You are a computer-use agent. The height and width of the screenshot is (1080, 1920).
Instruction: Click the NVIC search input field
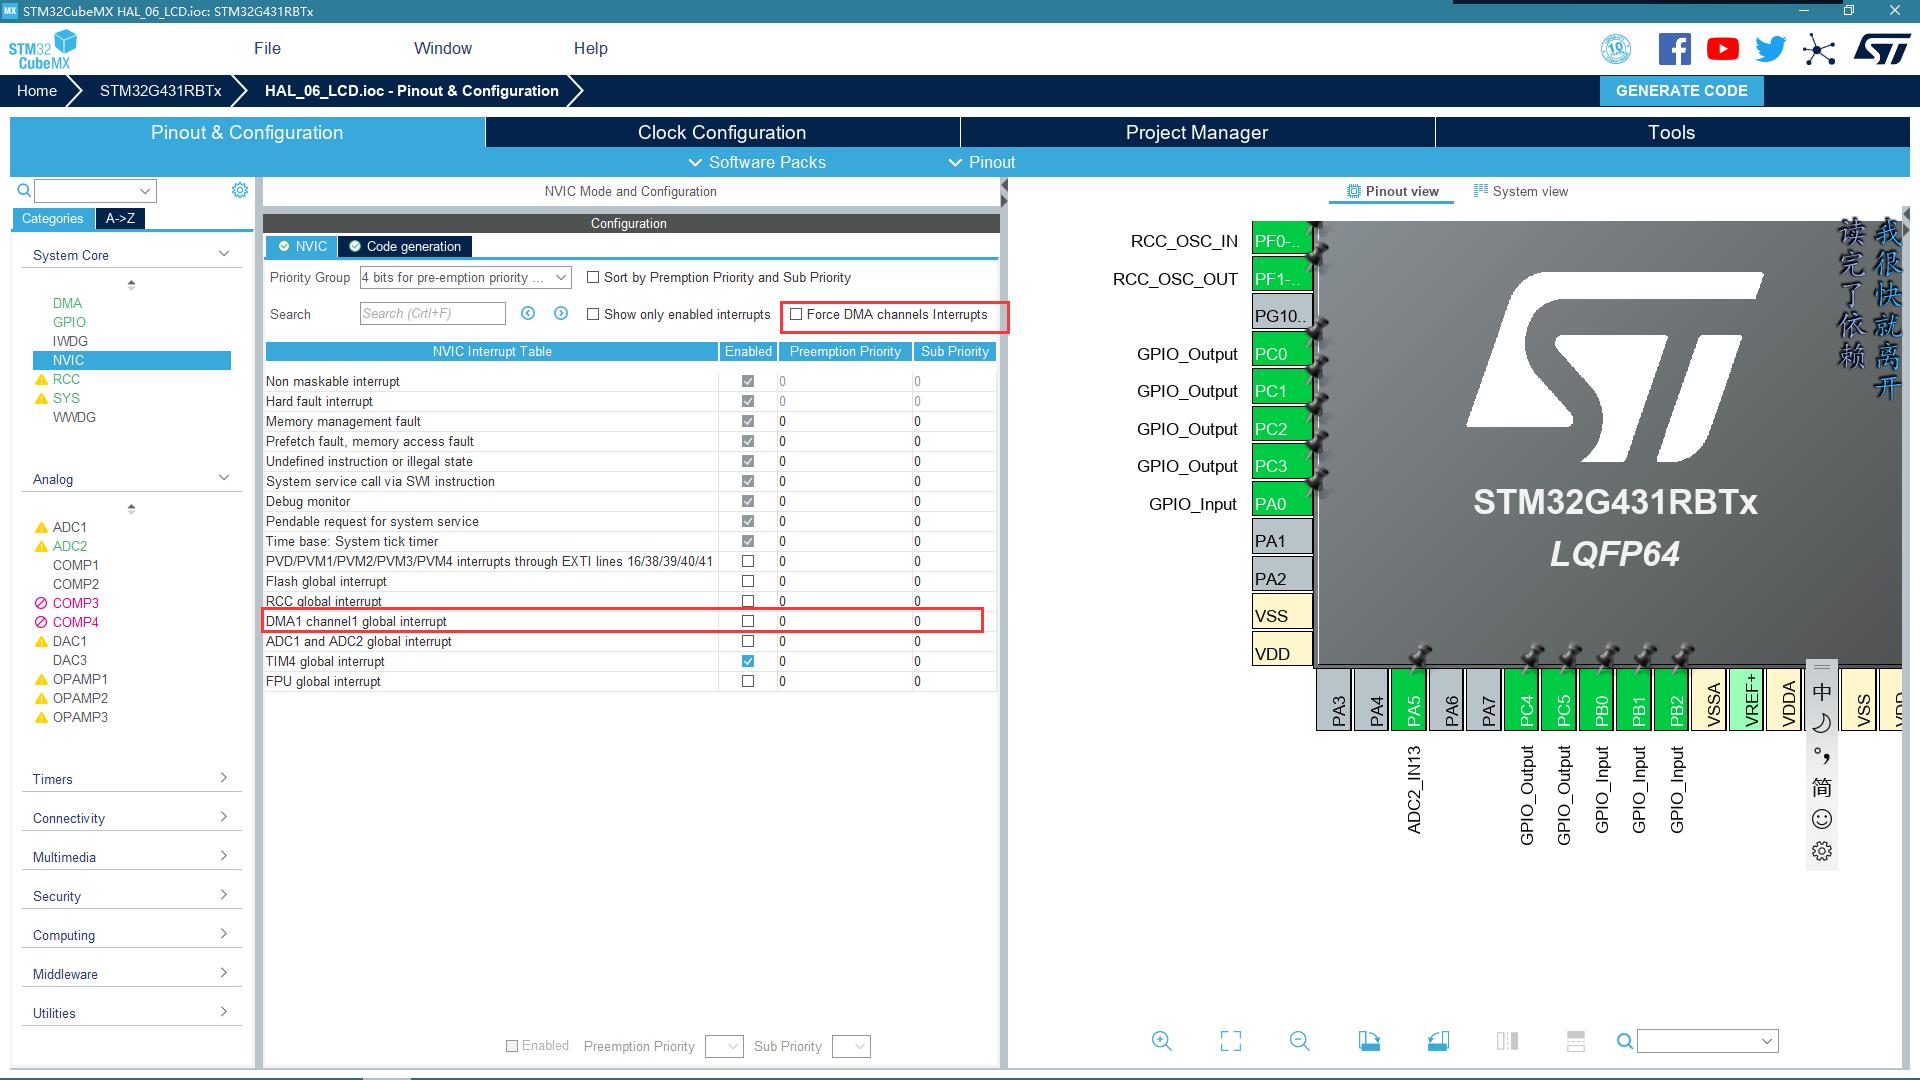pos(433,314)
